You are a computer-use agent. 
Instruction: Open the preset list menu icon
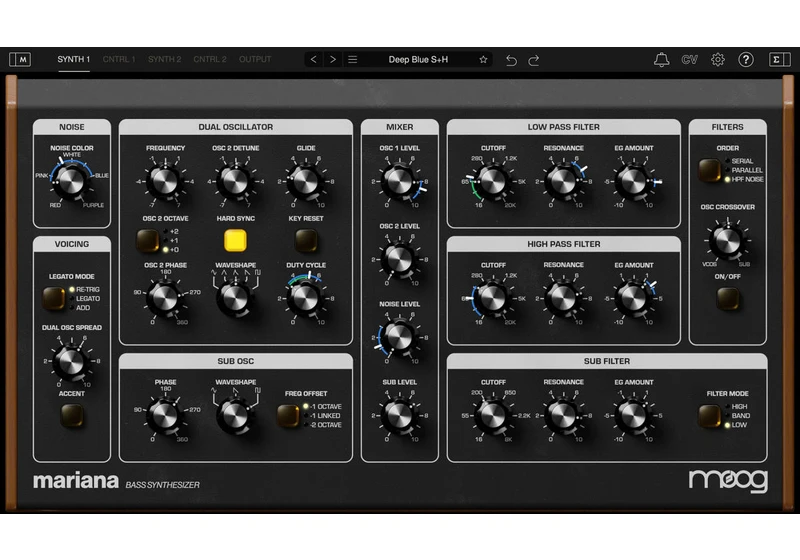pos(353,60)
